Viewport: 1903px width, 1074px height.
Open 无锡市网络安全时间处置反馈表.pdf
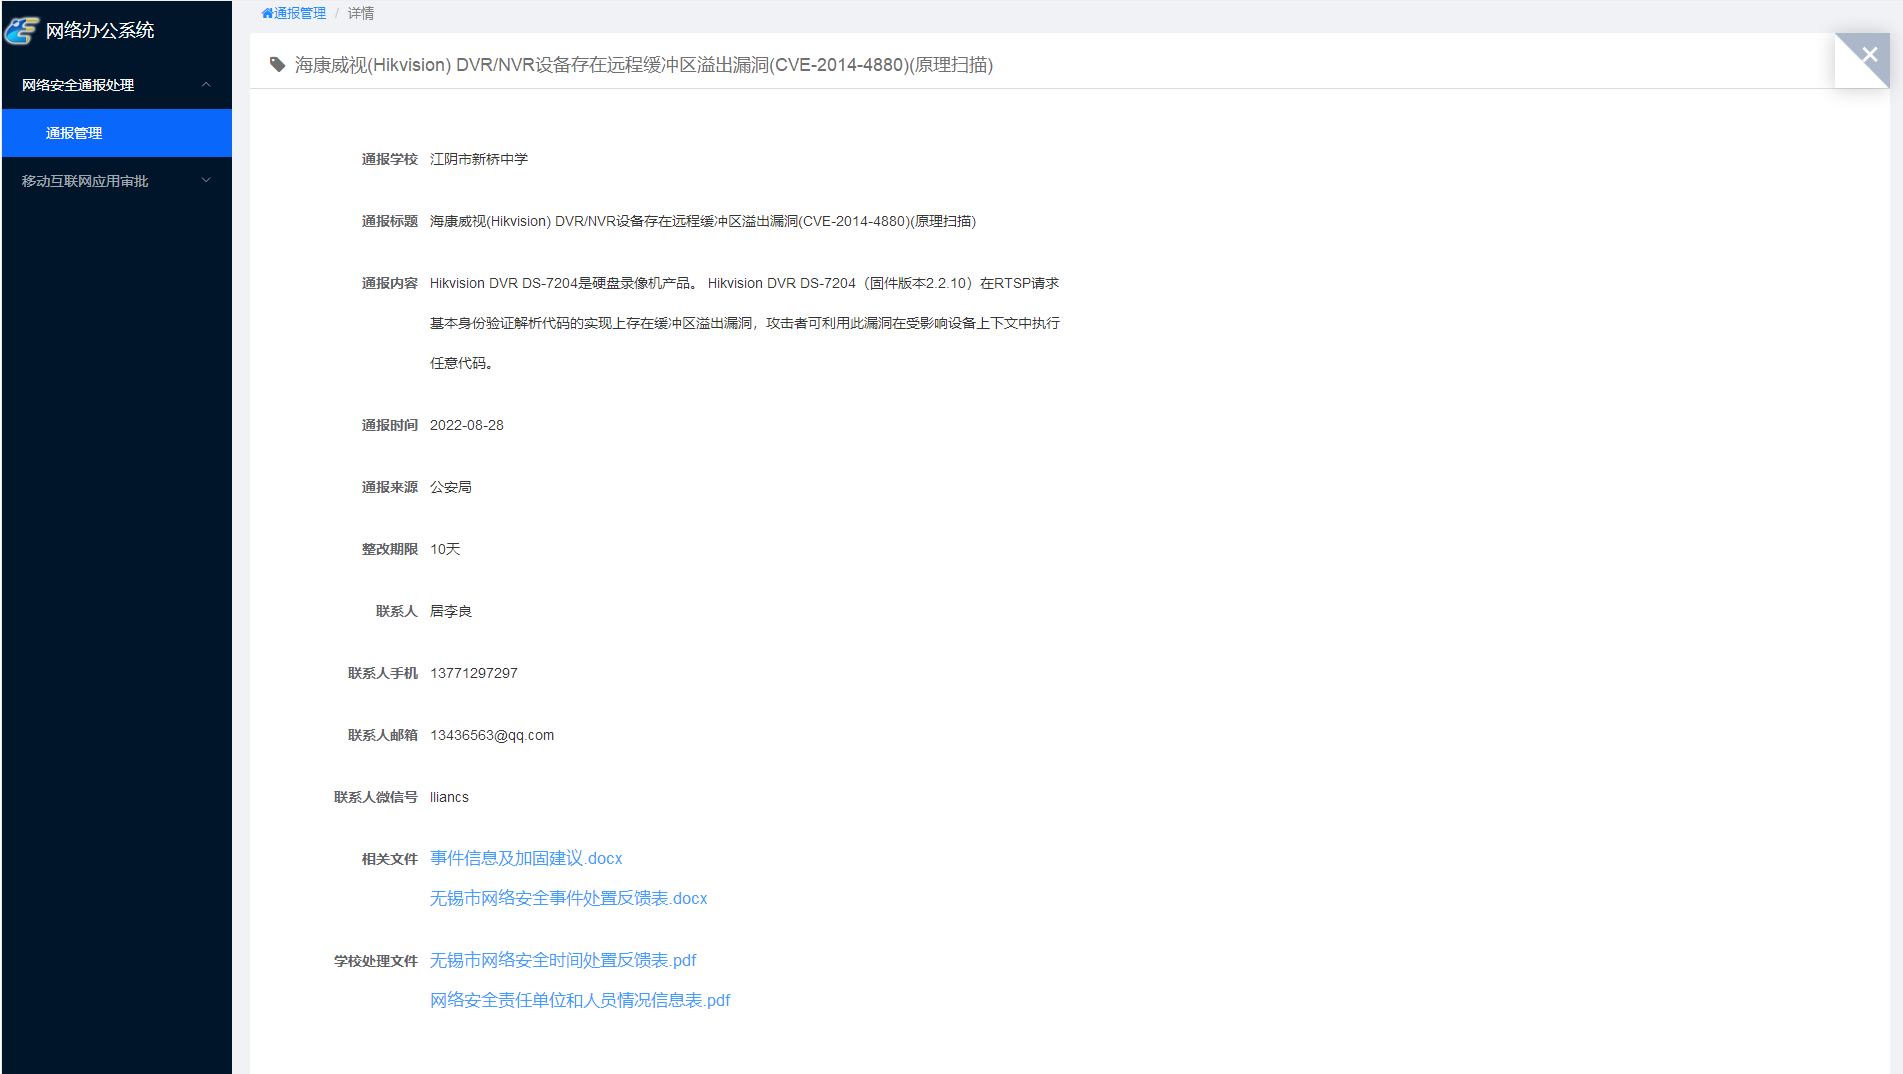(x=563, y=960)
